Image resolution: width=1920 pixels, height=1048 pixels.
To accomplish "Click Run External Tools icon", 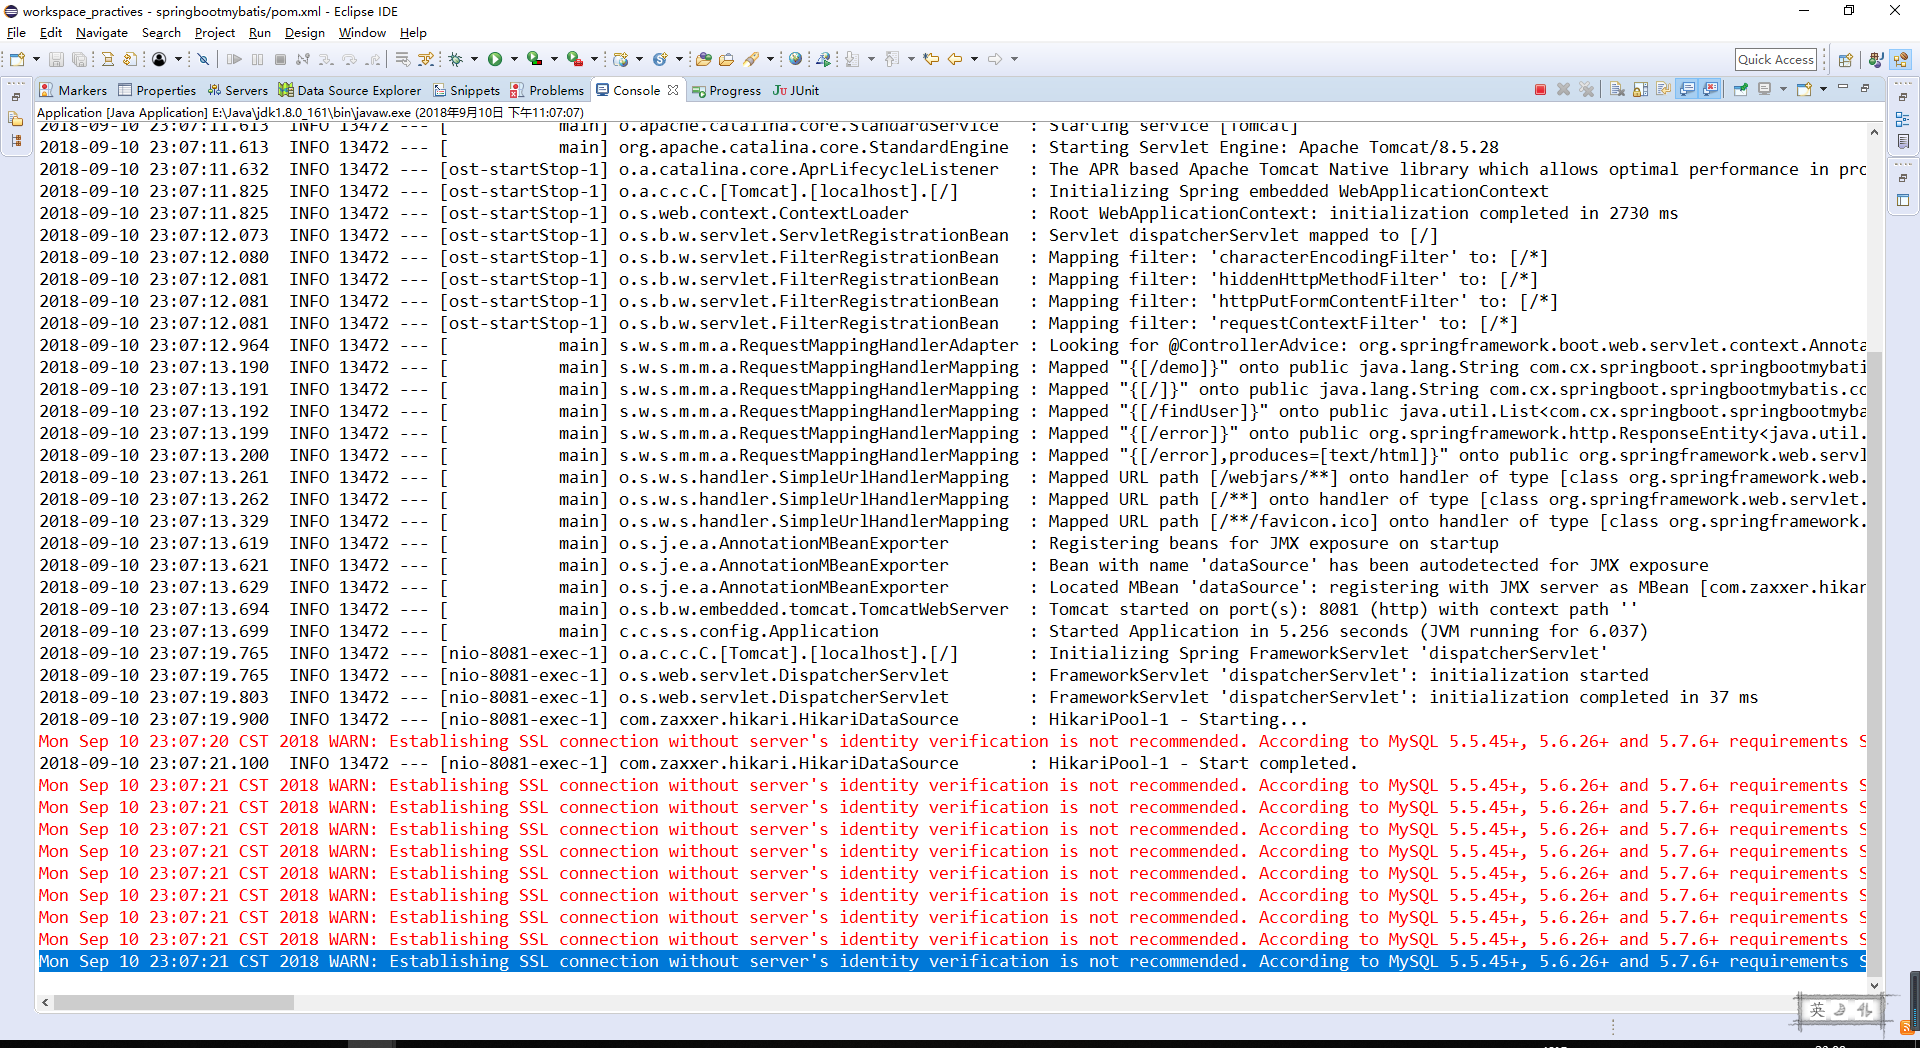I will [575, 59].
